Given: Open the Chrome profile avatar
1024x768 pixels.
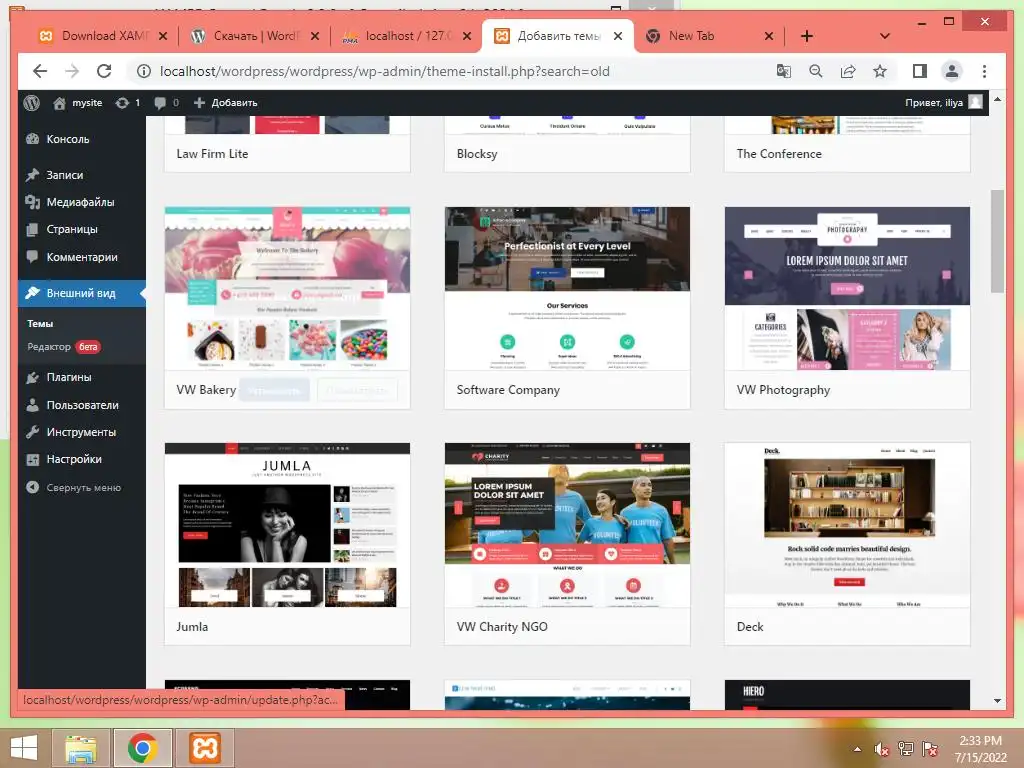Looking at the screenshot, I should pos(952,71).
